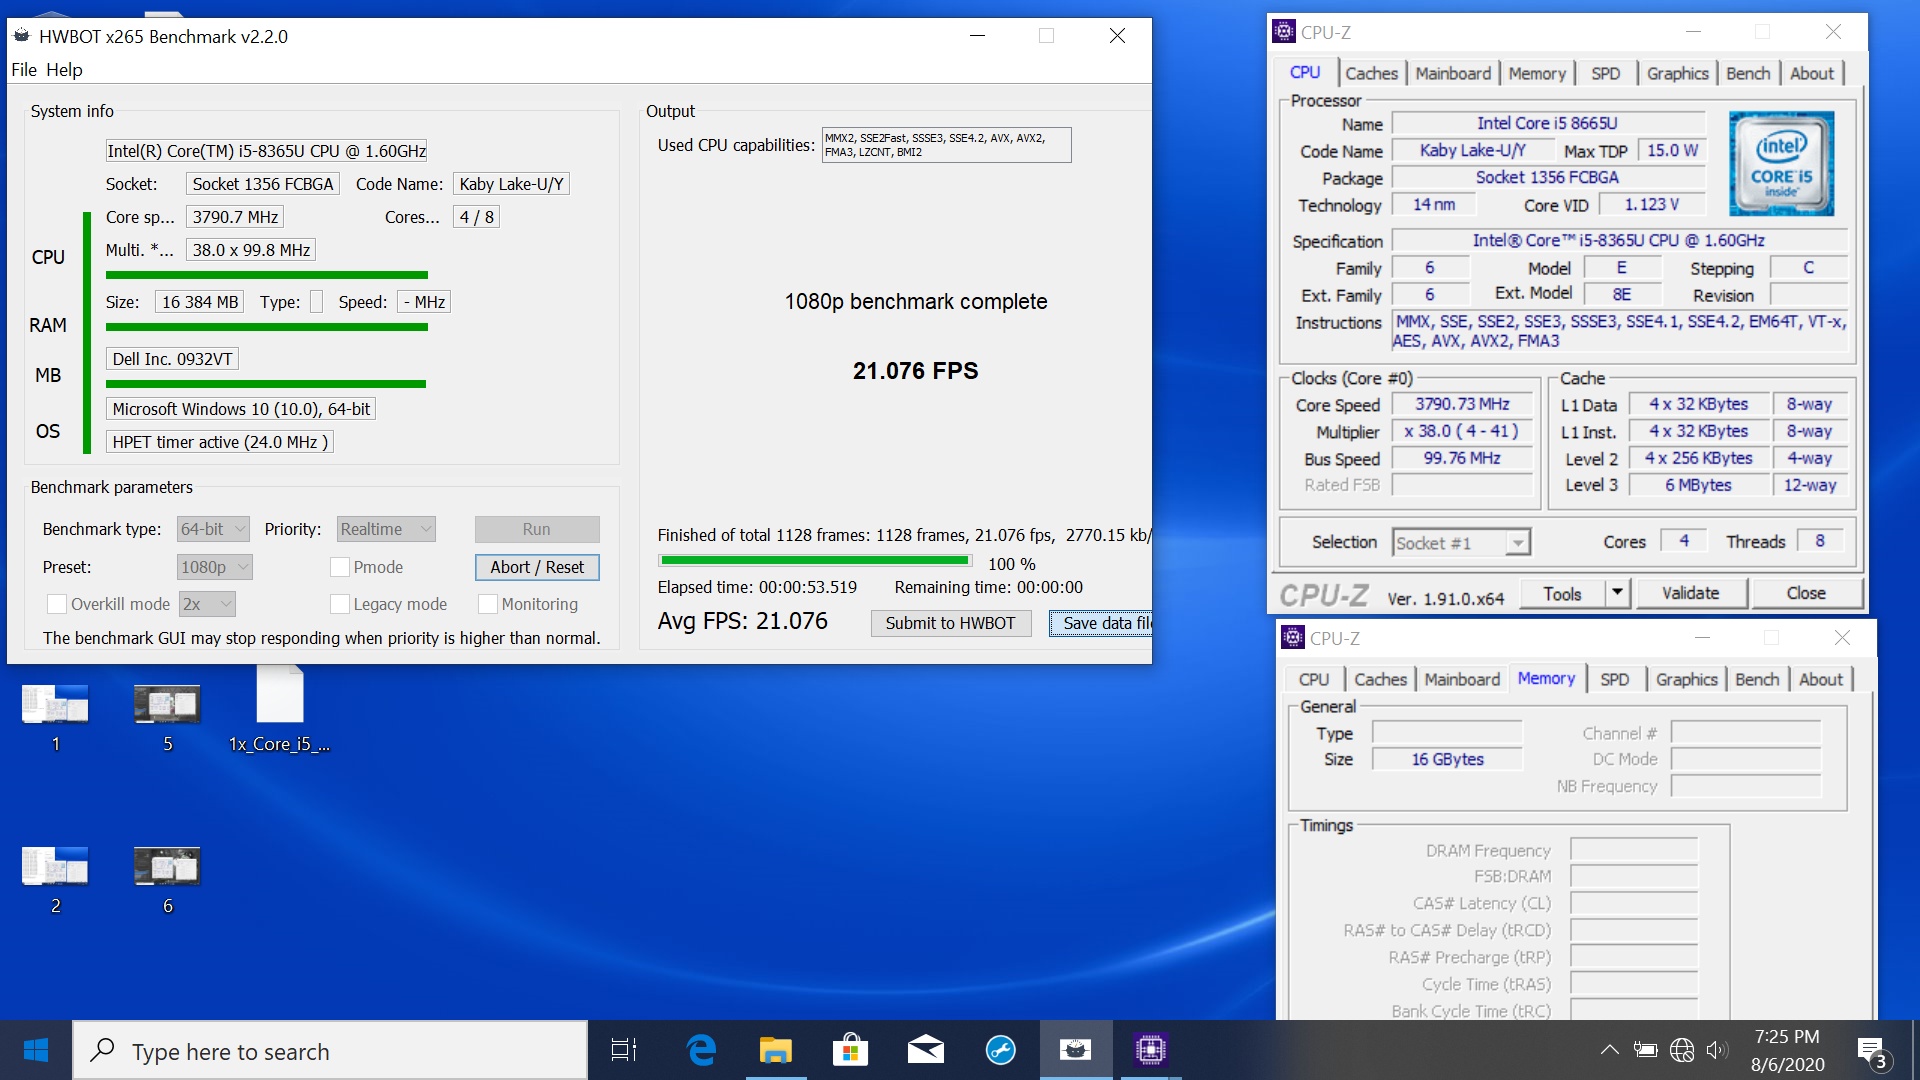Launch Microsoft Edge from the taskbar
1920x1080 pixels.
pos(701,1050)
